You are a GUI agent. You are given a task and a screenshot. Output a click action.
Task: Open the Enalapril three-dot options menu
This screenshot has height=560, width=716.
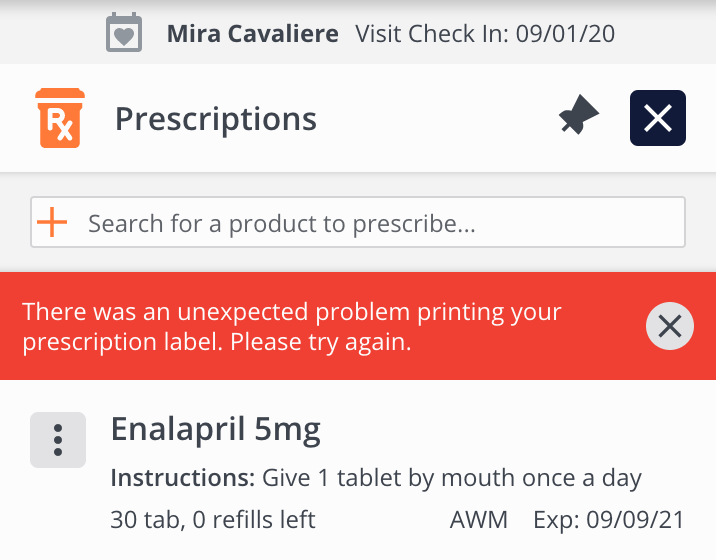click(x=58, y=440)
